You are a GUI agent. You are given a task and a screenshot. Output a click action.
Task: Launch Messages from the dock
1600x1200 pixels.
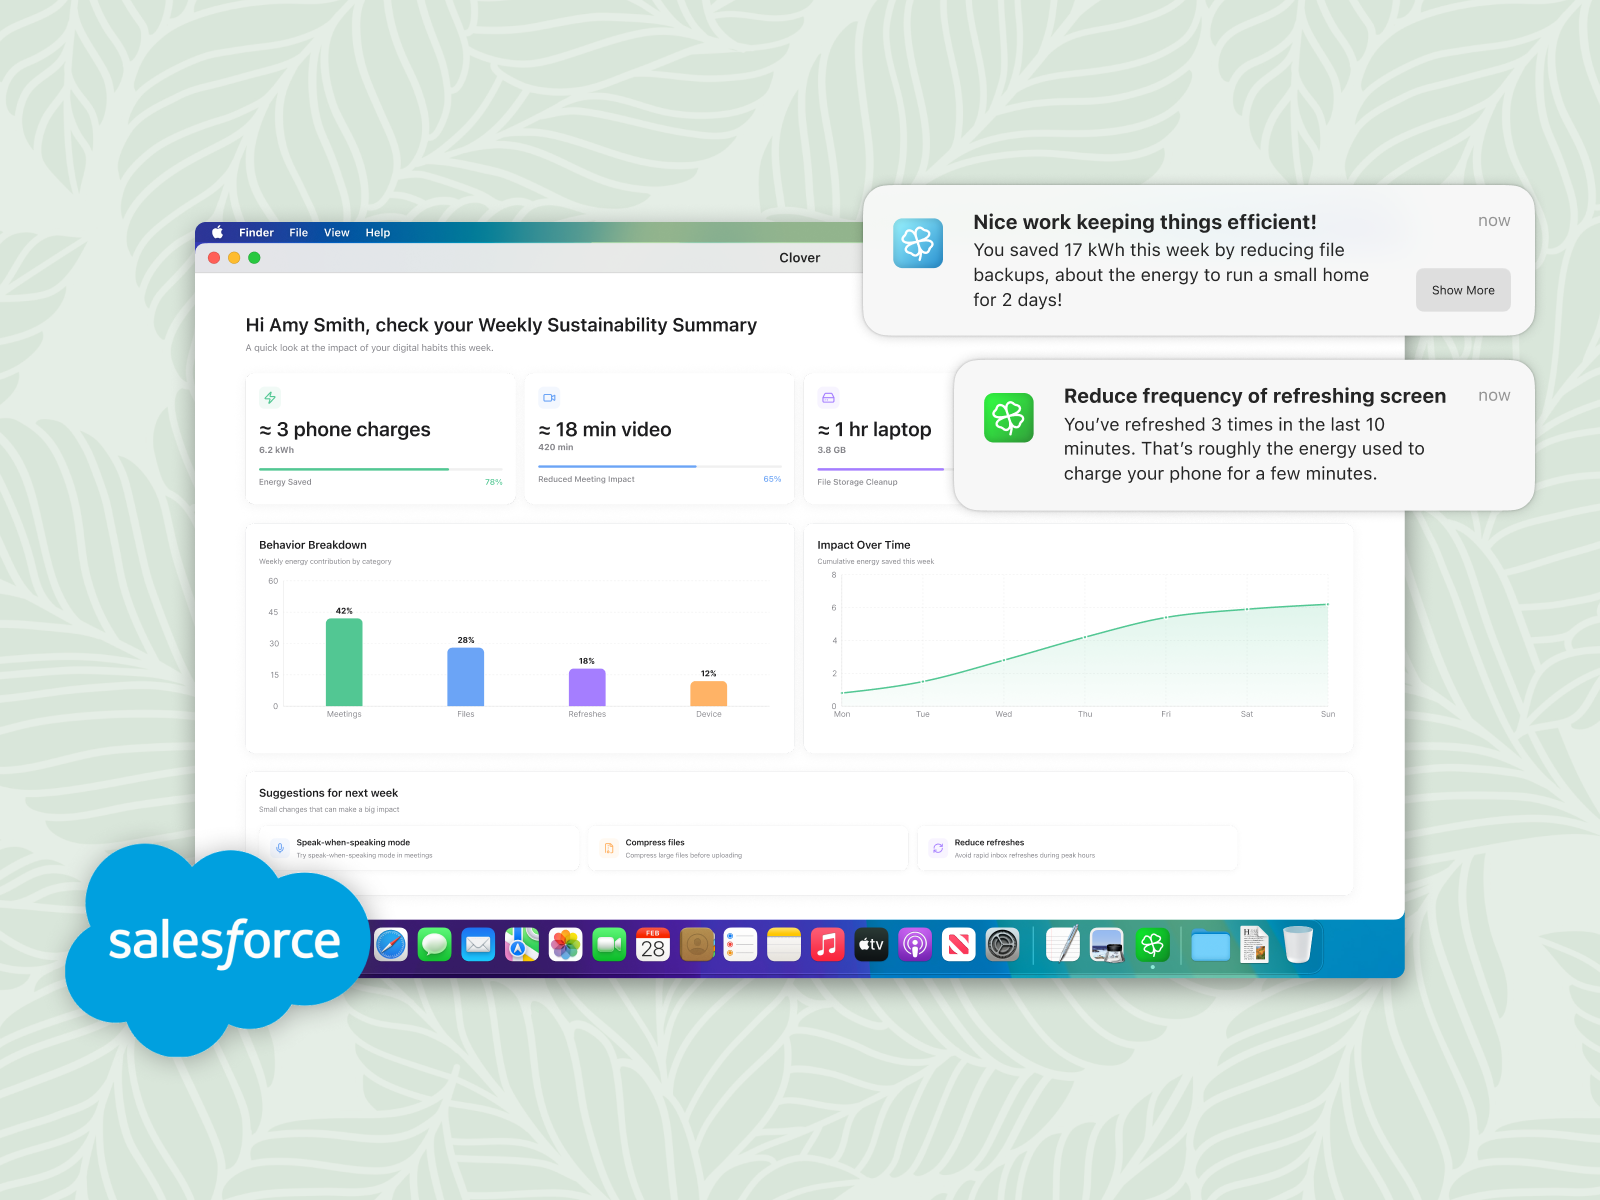coord(435,944)
